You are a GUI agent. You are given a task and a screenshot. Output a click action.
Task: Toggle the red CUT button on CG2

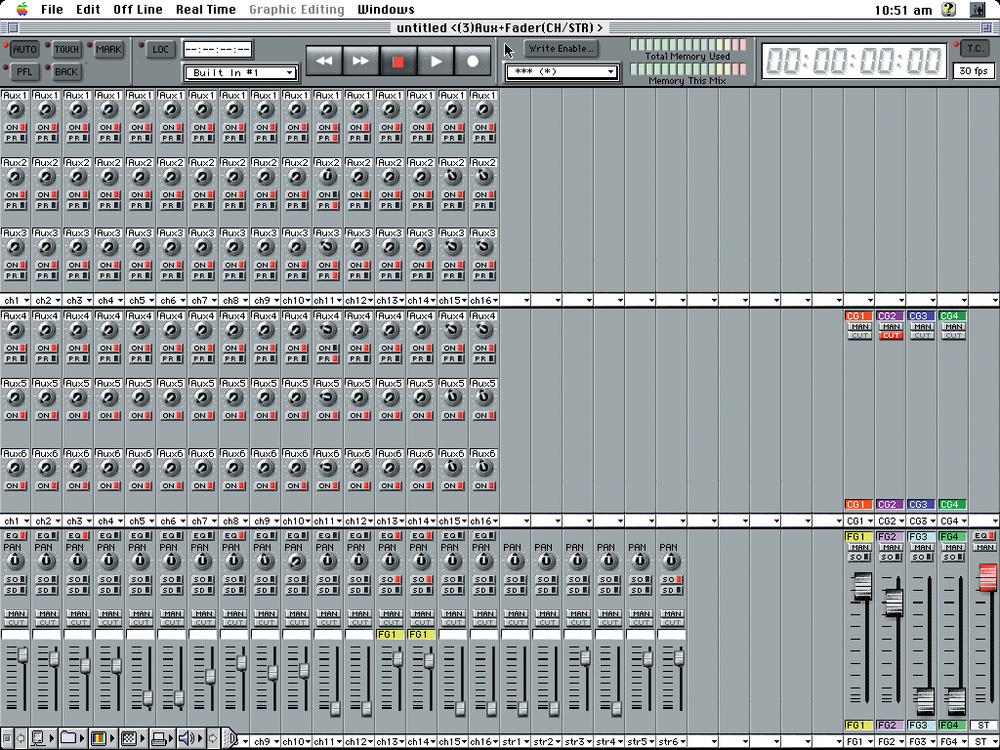890,335
